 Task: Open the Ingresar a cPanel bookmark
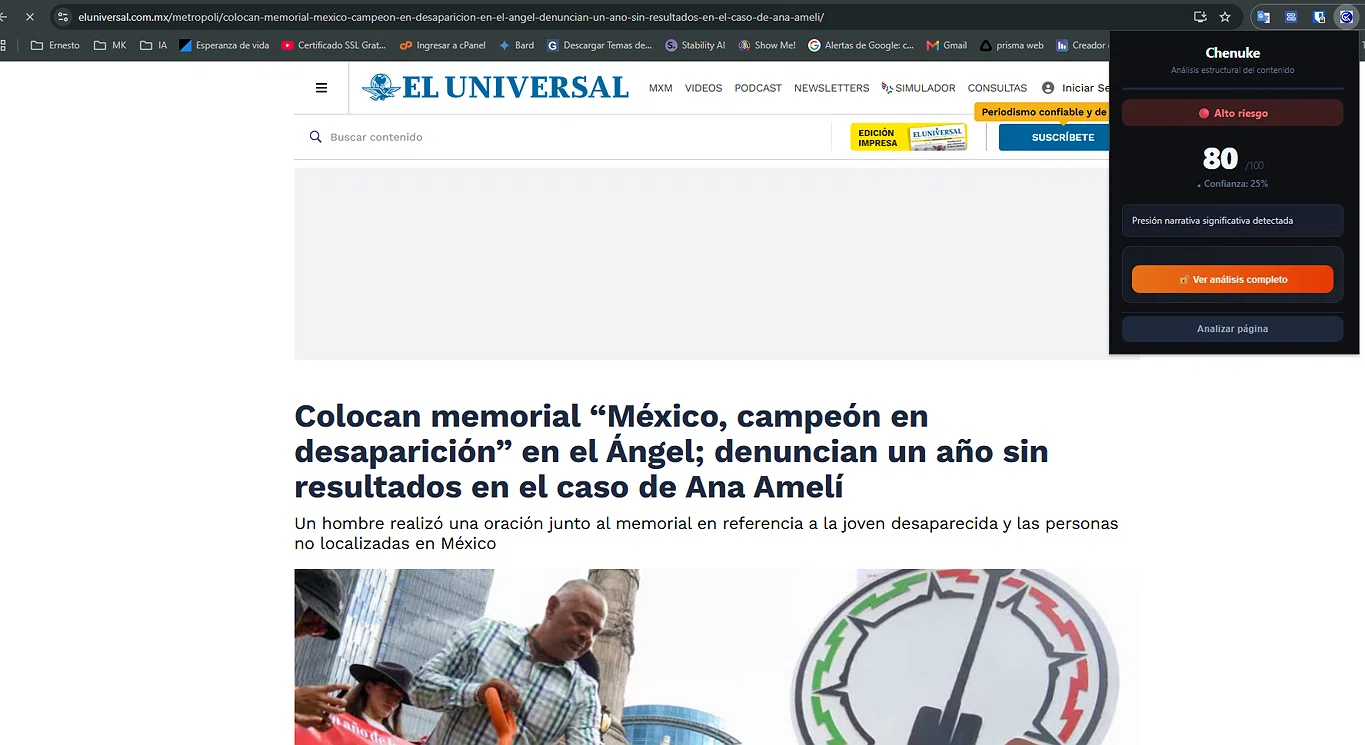click(443, 45)
